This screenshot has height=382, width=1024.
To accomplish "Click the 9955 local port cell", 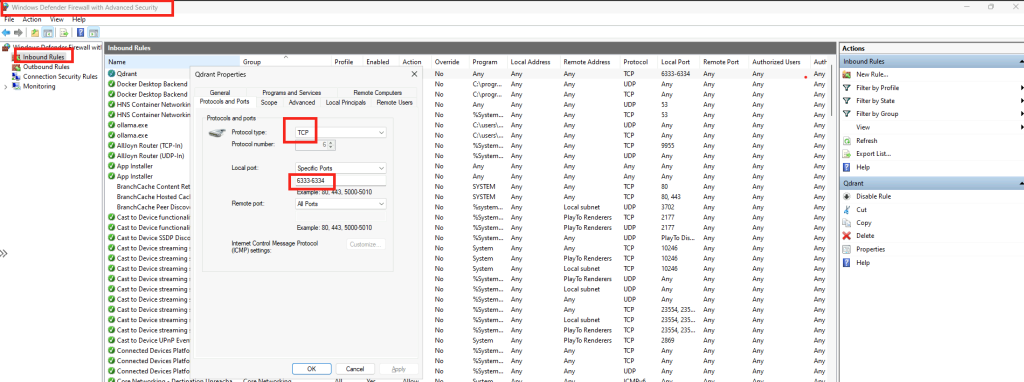I will [x=668, y=146].
